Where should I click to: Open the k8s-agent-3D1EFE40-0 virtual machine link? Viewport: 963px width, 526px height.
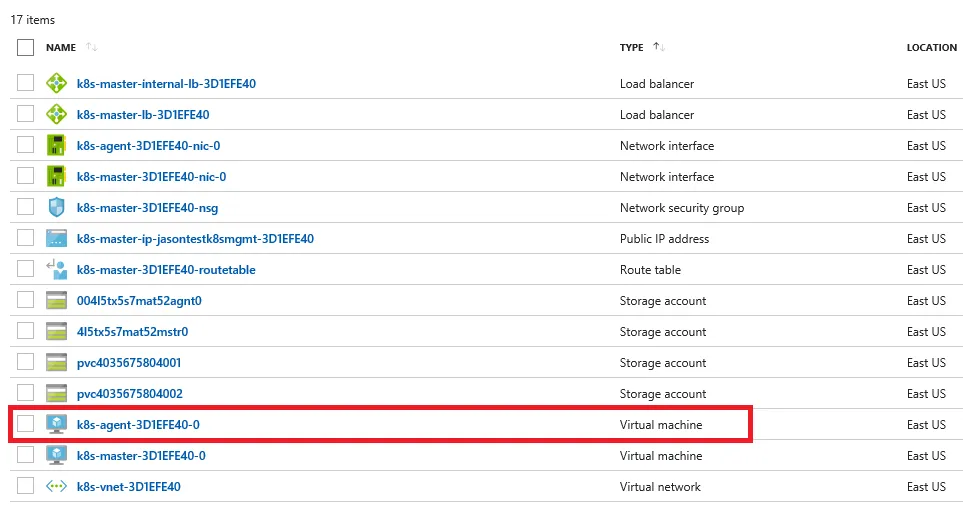click(138, 425)
